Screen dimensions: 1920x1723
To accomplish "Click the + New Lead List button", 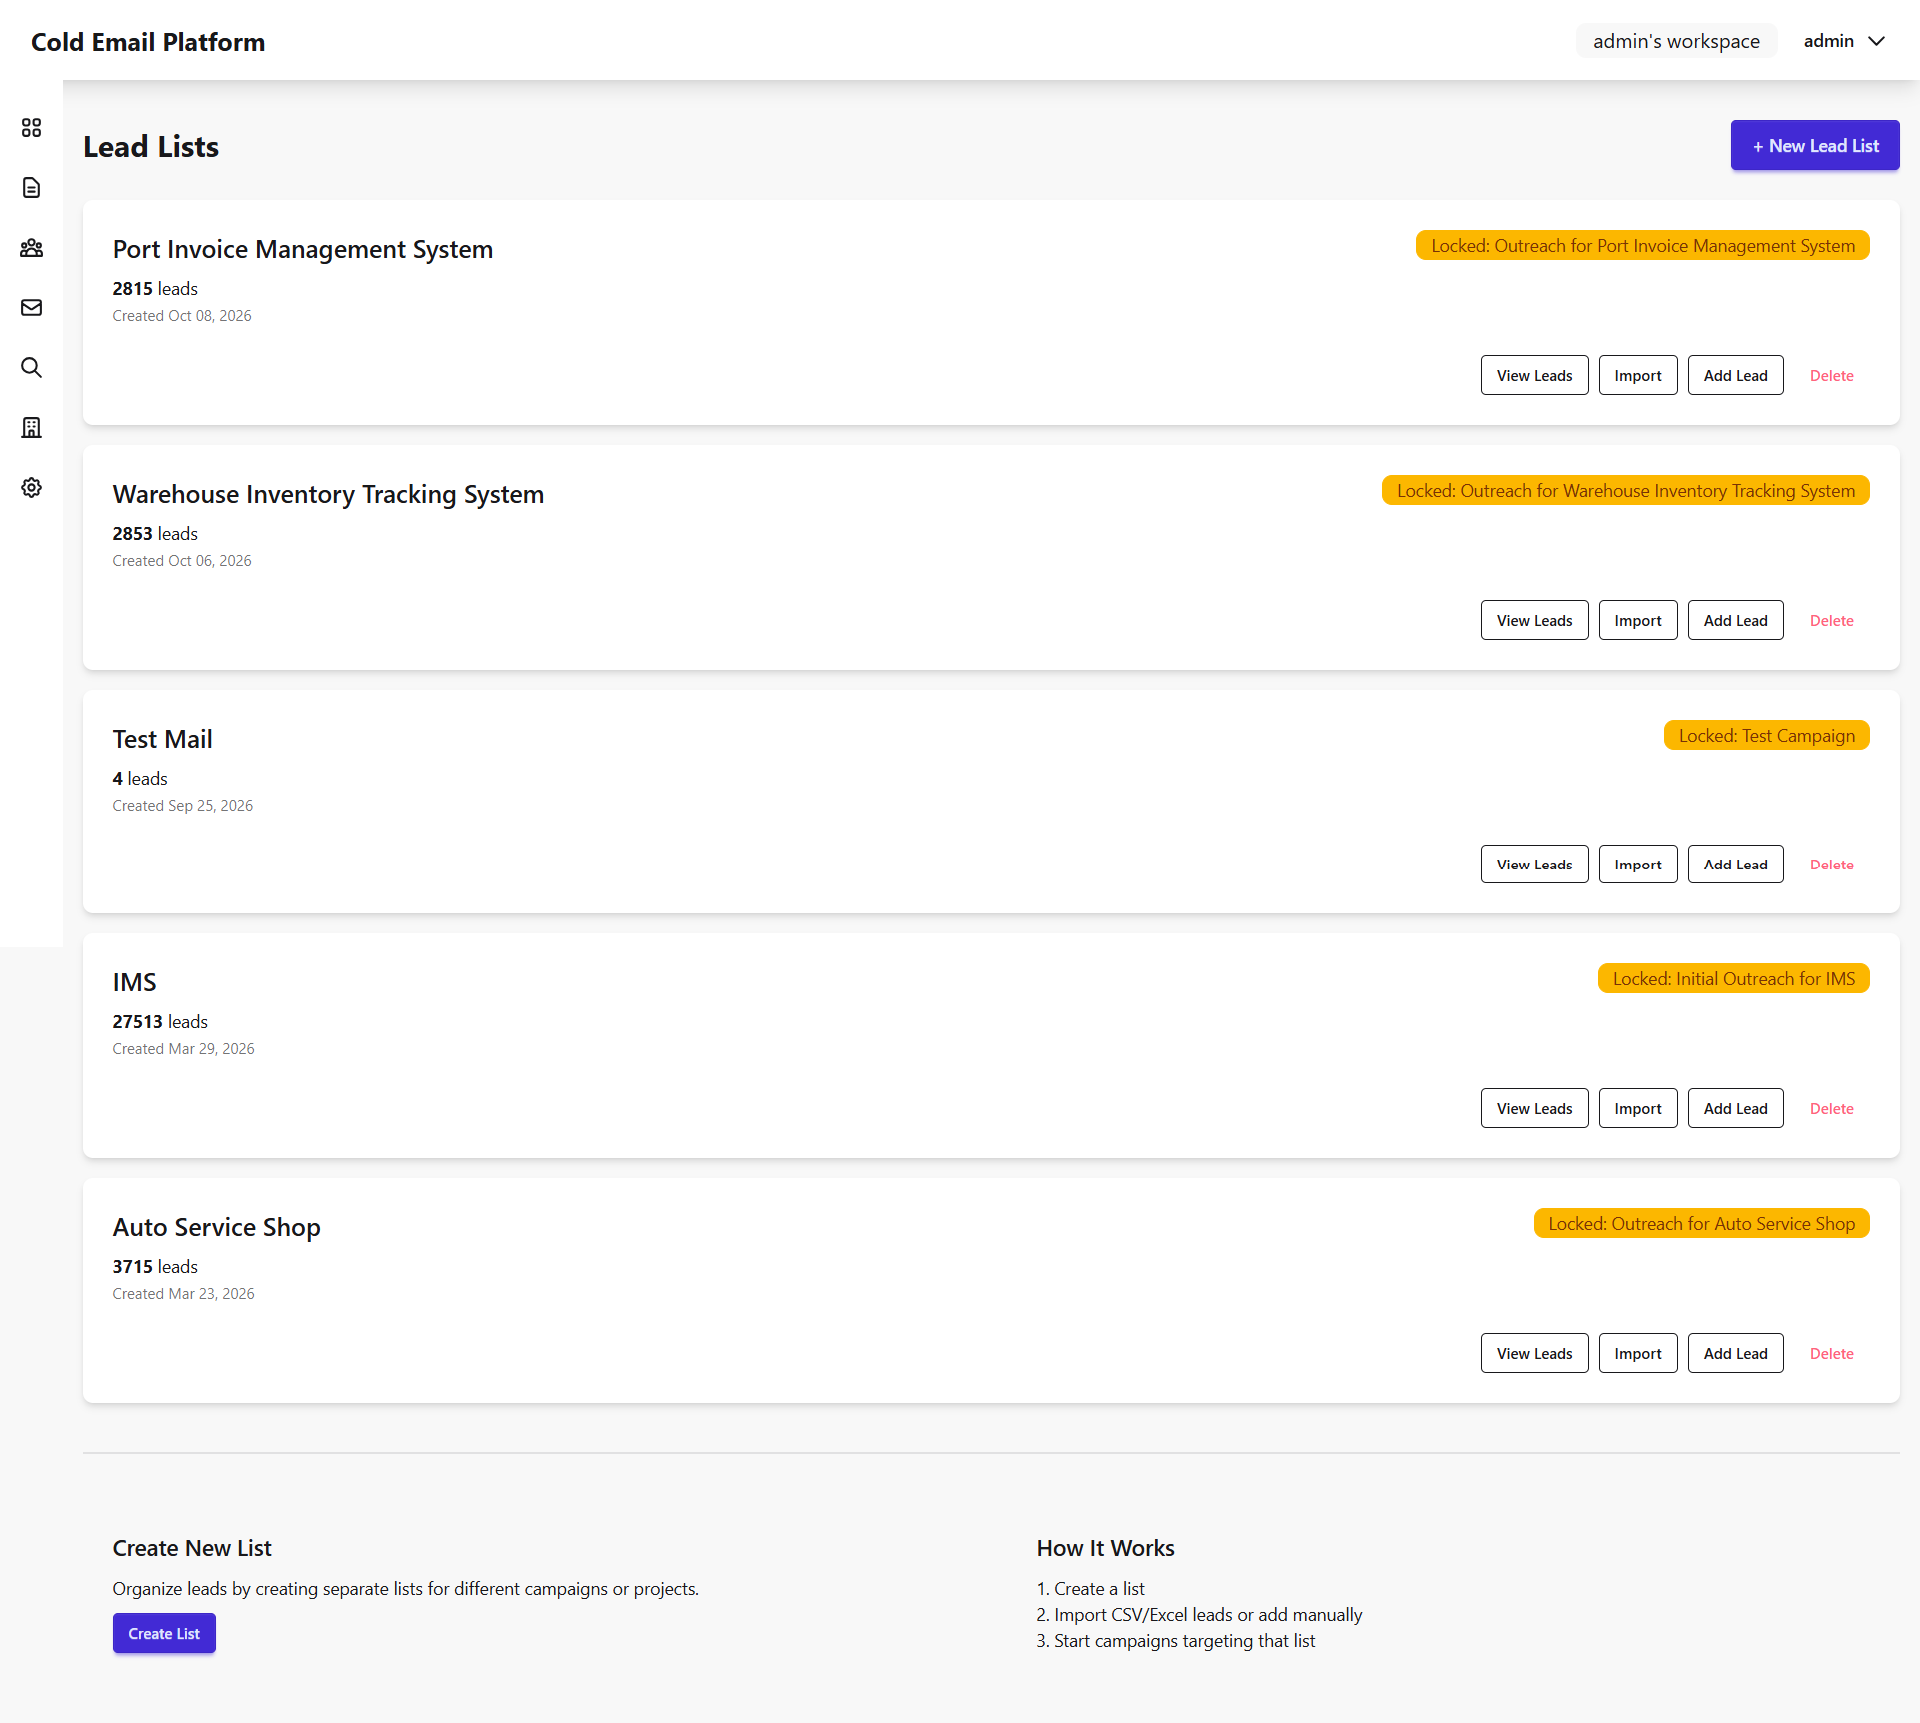I will point(1815,146).
